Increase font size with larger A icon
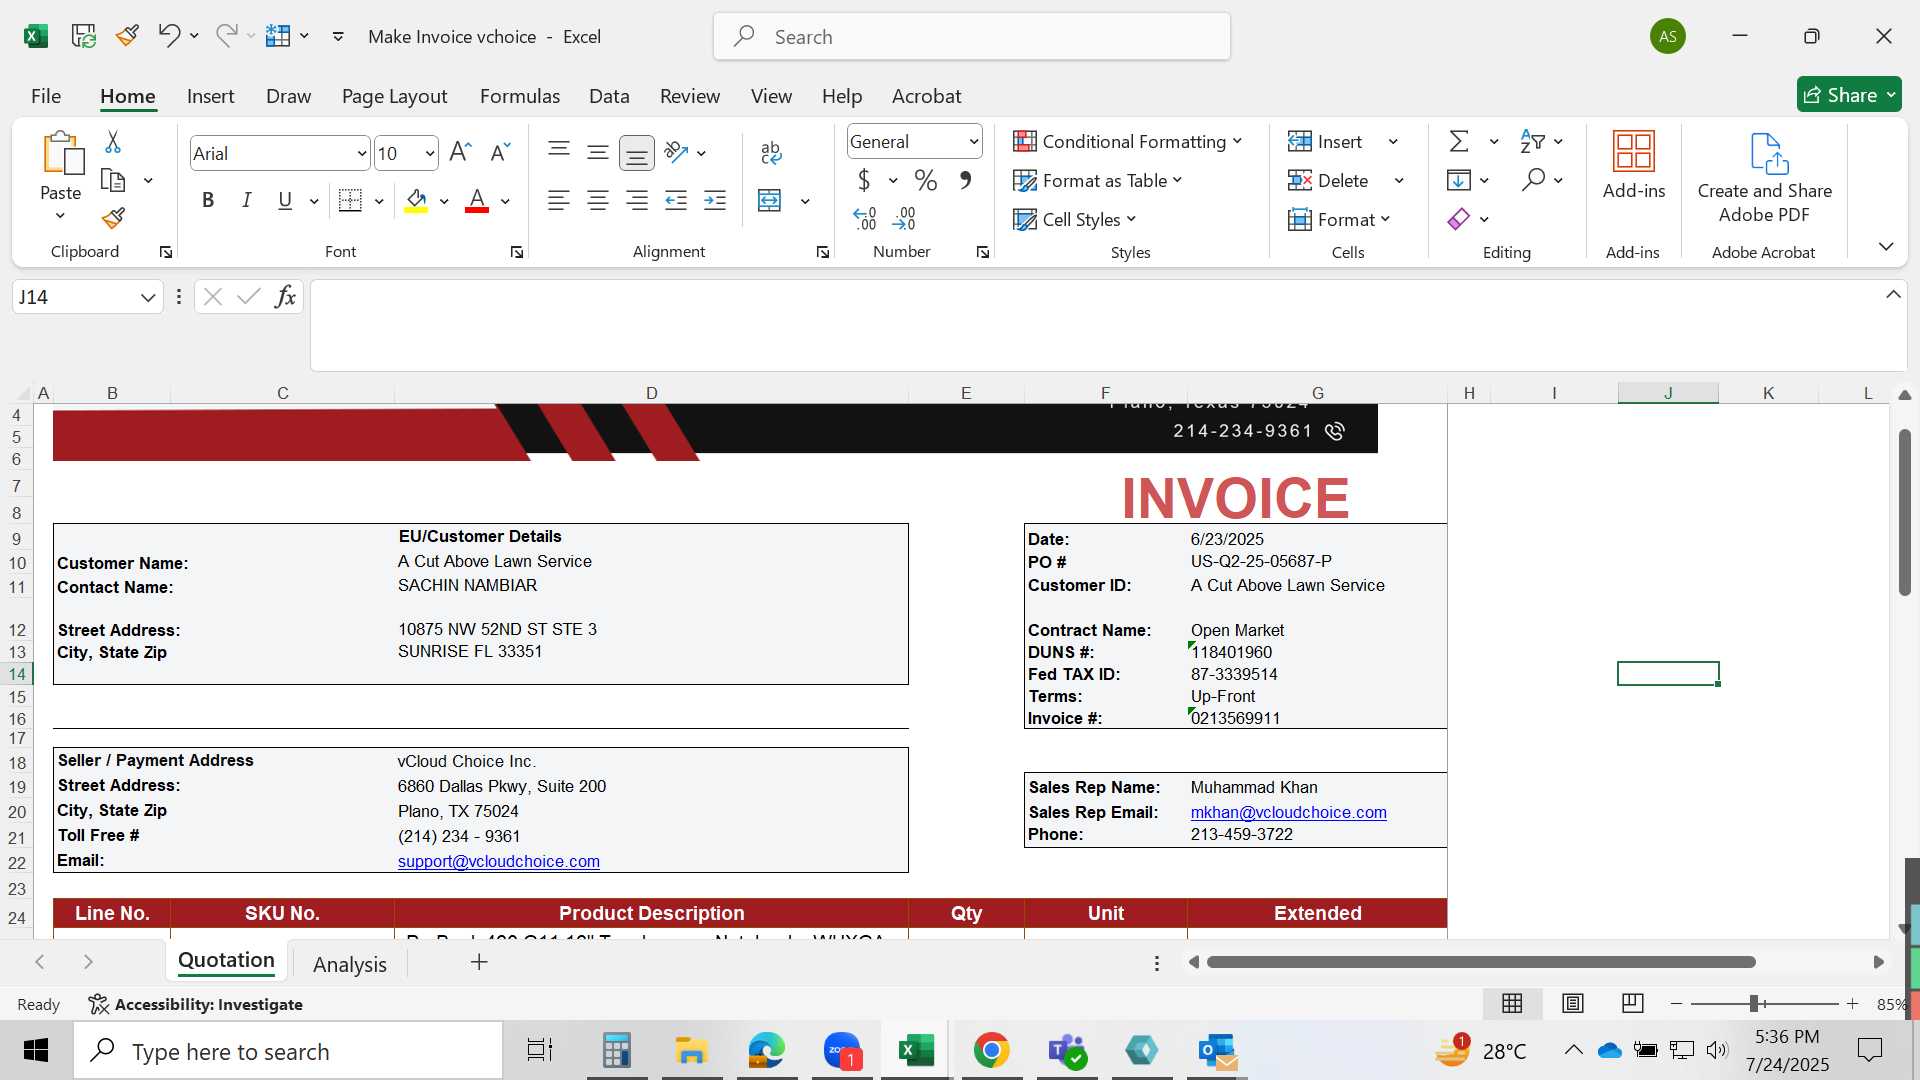The height and width of the screenshot is (1080, 1920). [x=460, y=152]
